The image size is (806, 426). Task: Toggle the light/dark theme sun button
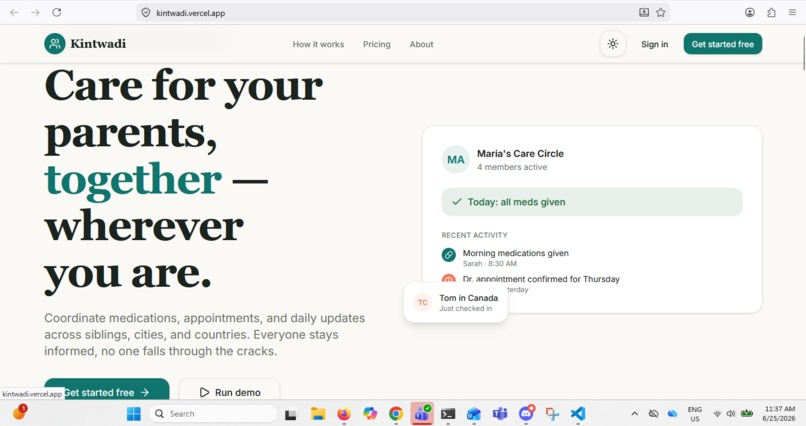point(613,44)
